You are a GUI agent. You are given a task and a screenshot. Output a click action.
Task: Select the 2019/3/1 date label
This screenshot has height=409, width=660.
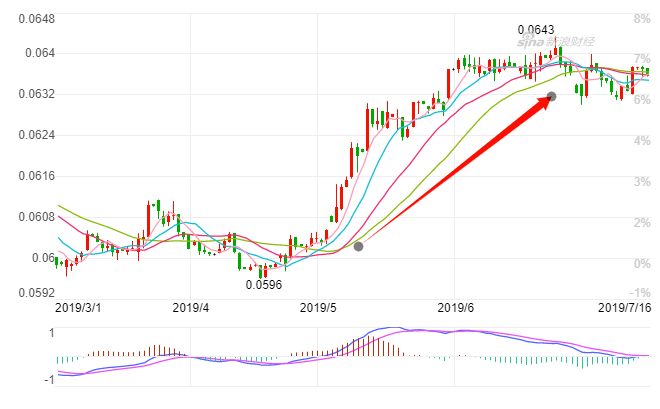coord(78,308)
